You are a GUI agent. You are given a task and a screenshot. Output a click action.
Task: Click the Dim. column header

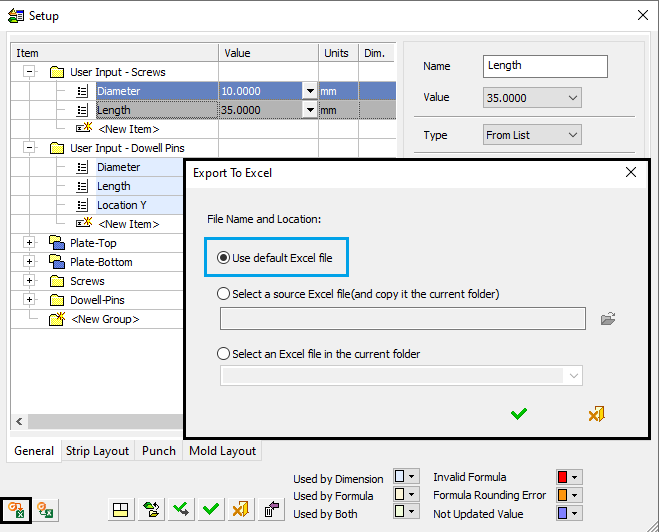[x=377, y=53]
